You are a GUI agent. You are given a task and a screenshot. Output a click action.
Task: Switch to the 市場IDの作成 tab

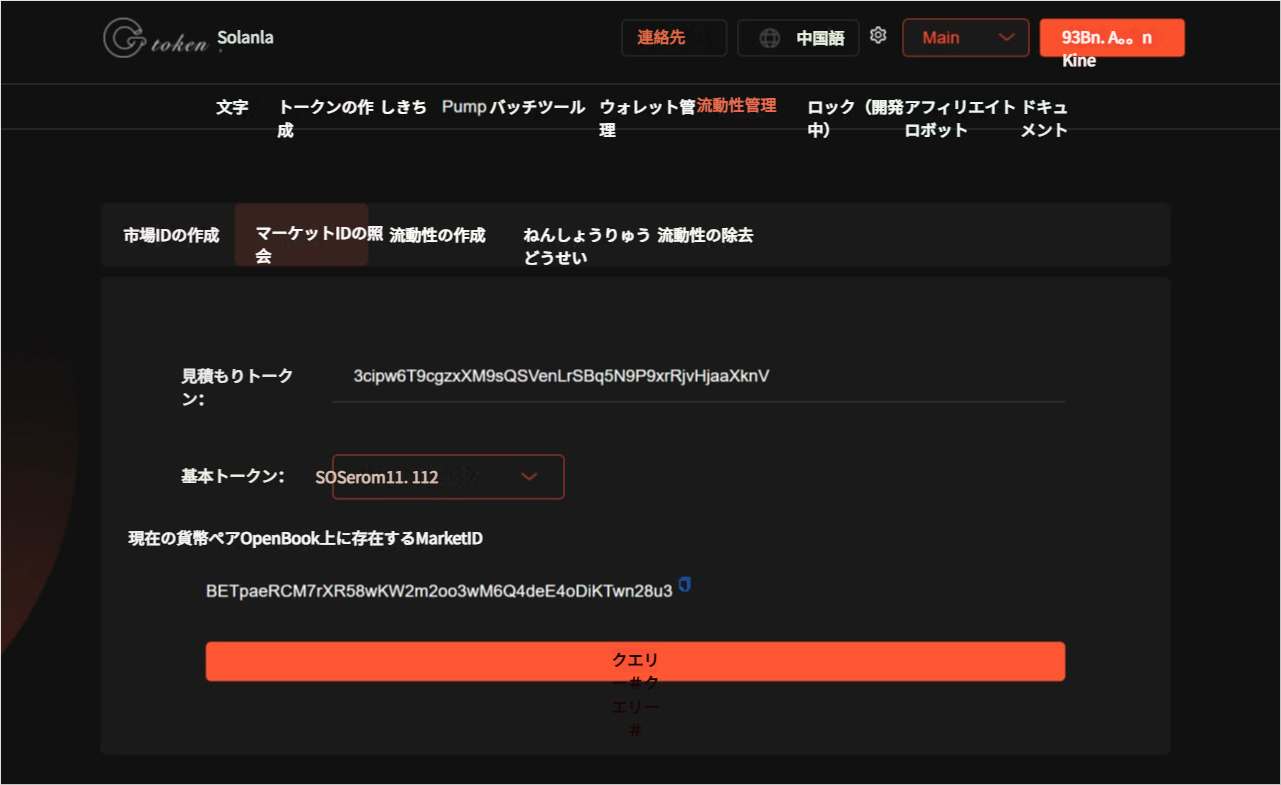click(x=171, y=236)
